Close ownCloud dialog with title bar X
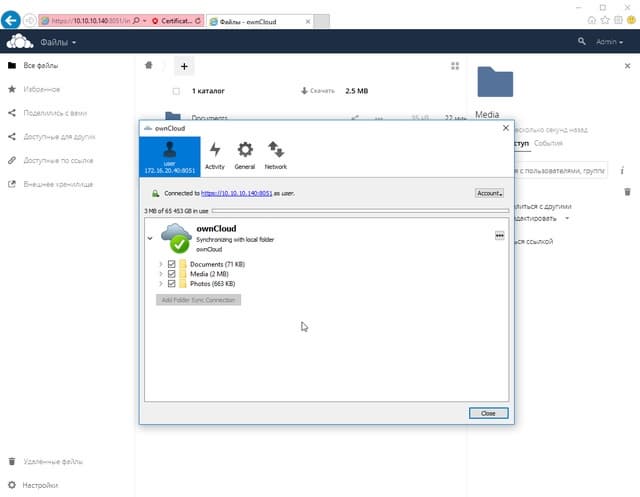The image size is (640, 497). (506, 128)
